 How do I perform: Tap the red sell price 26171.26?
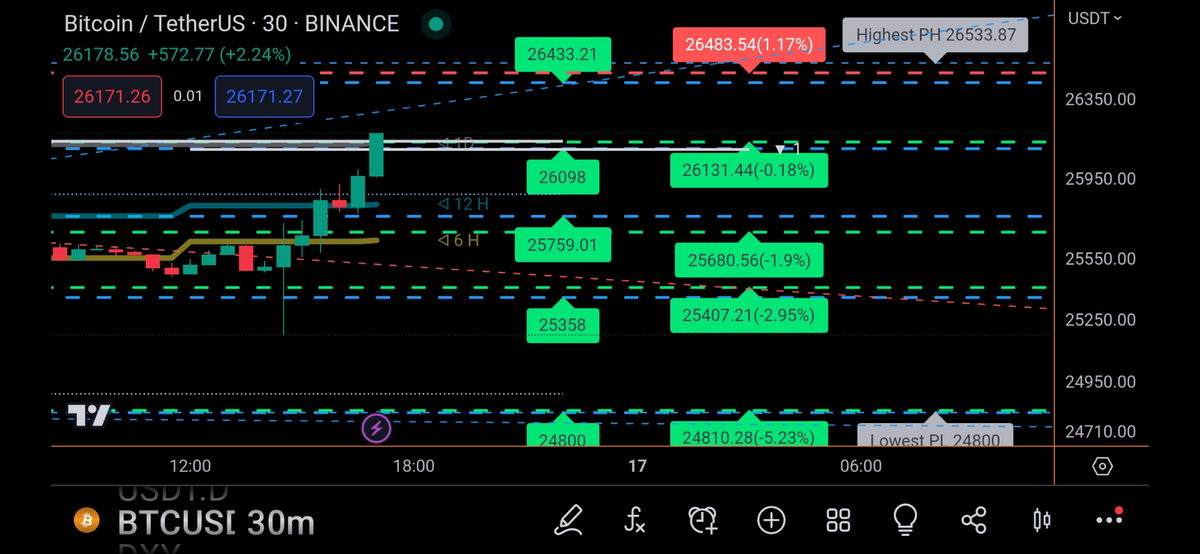coord(98,97)
